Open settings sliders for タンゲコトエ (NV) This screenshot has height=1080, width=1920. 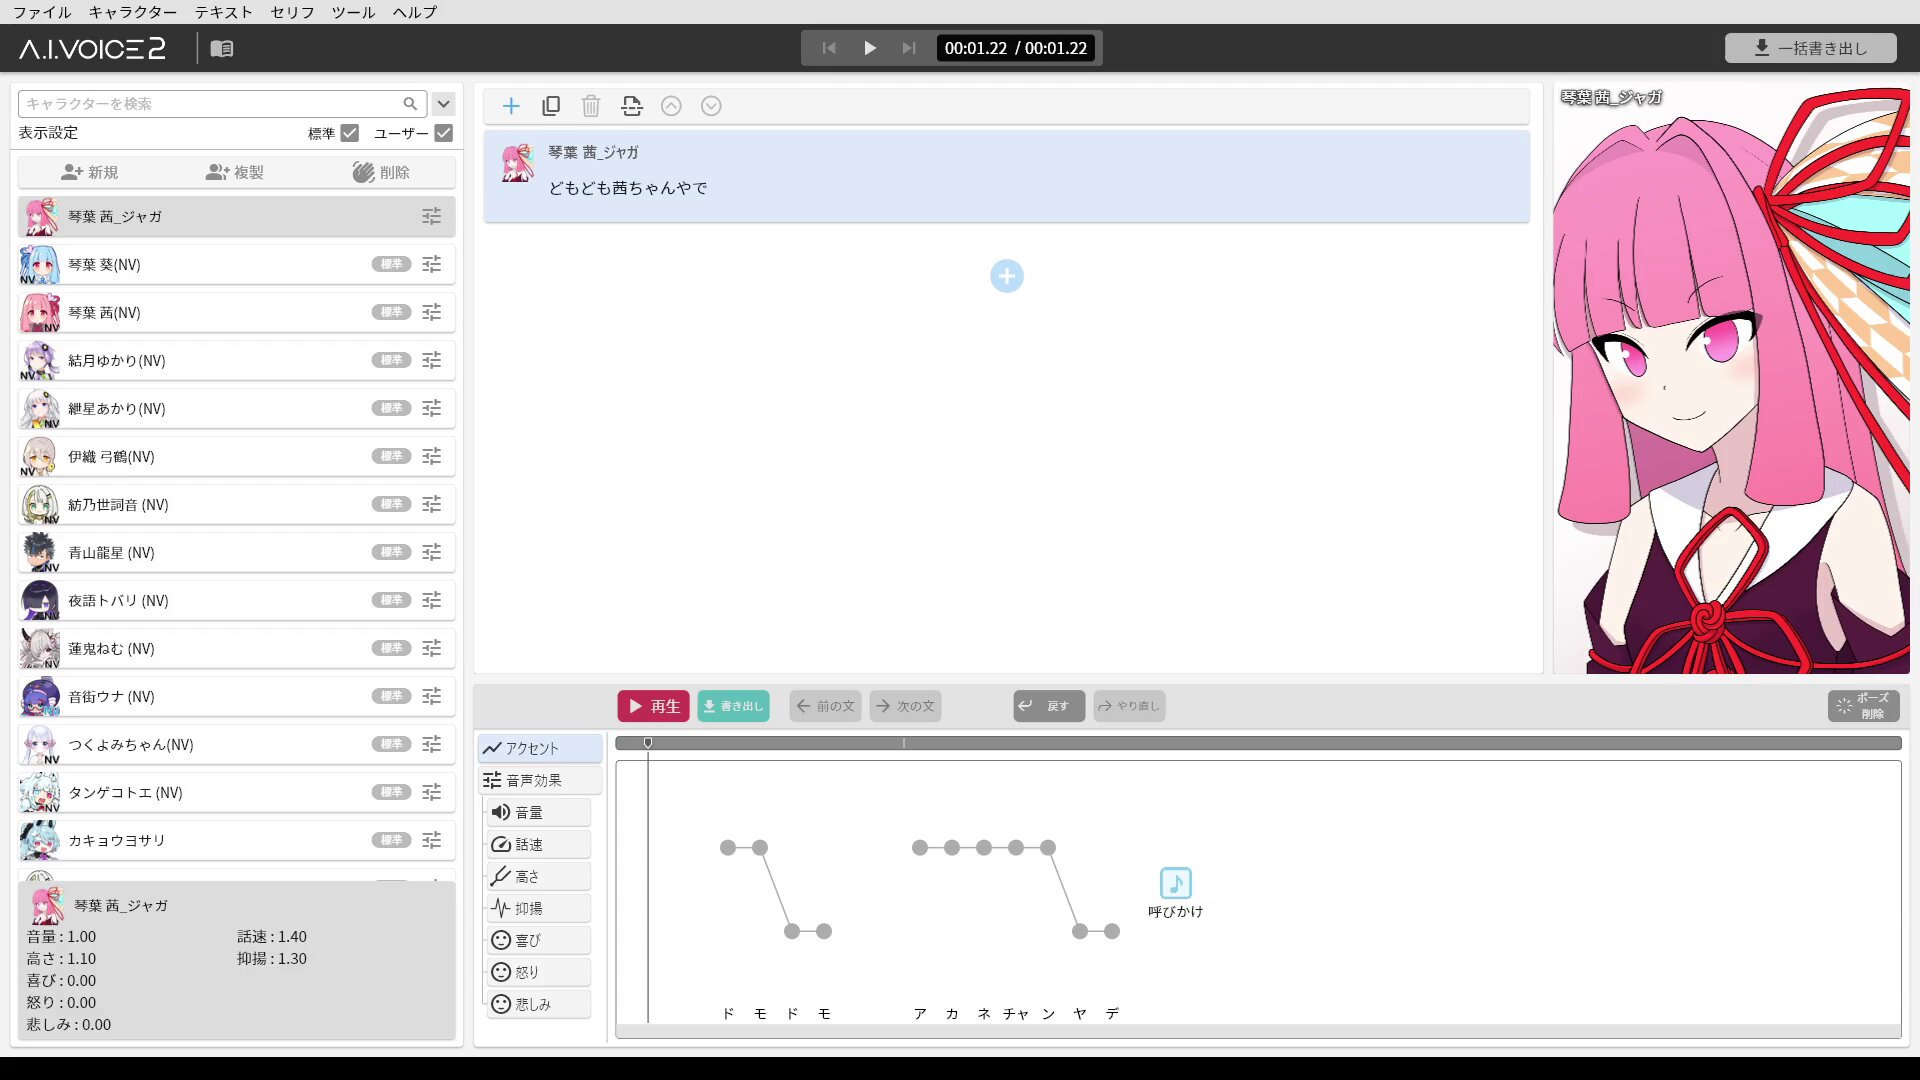click(x=432, y=792)
